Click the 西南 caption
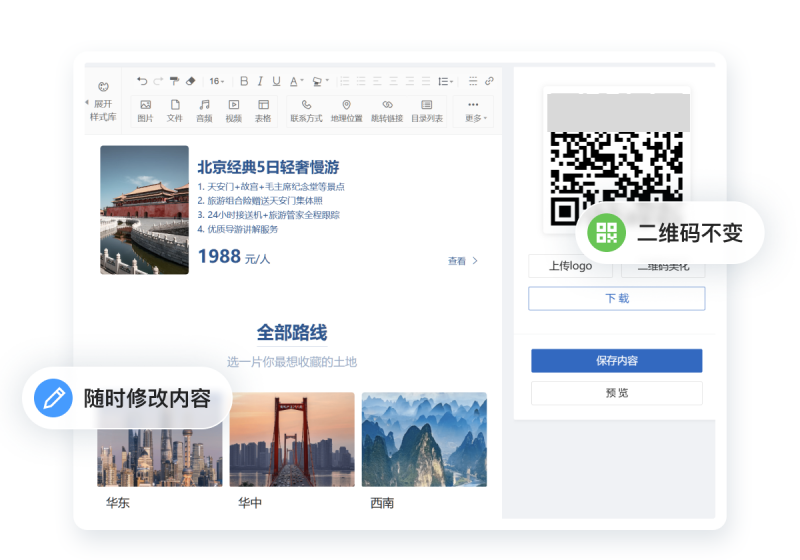 pos(382,503)
